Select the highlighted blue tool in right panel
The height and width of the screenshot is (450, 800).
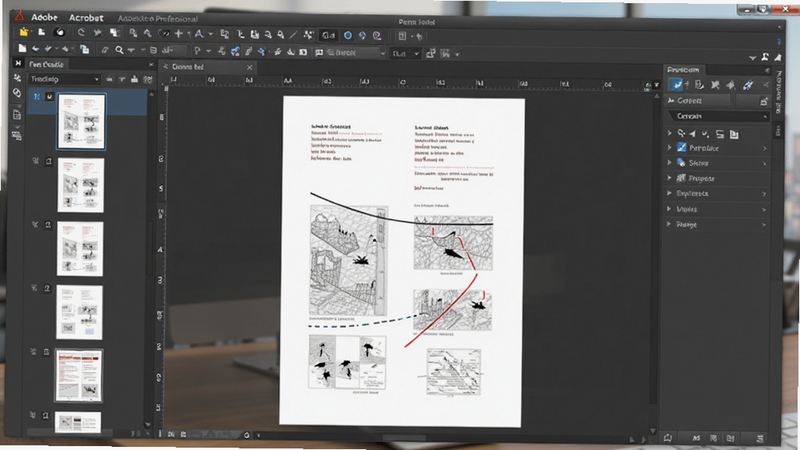coord(677,85)
